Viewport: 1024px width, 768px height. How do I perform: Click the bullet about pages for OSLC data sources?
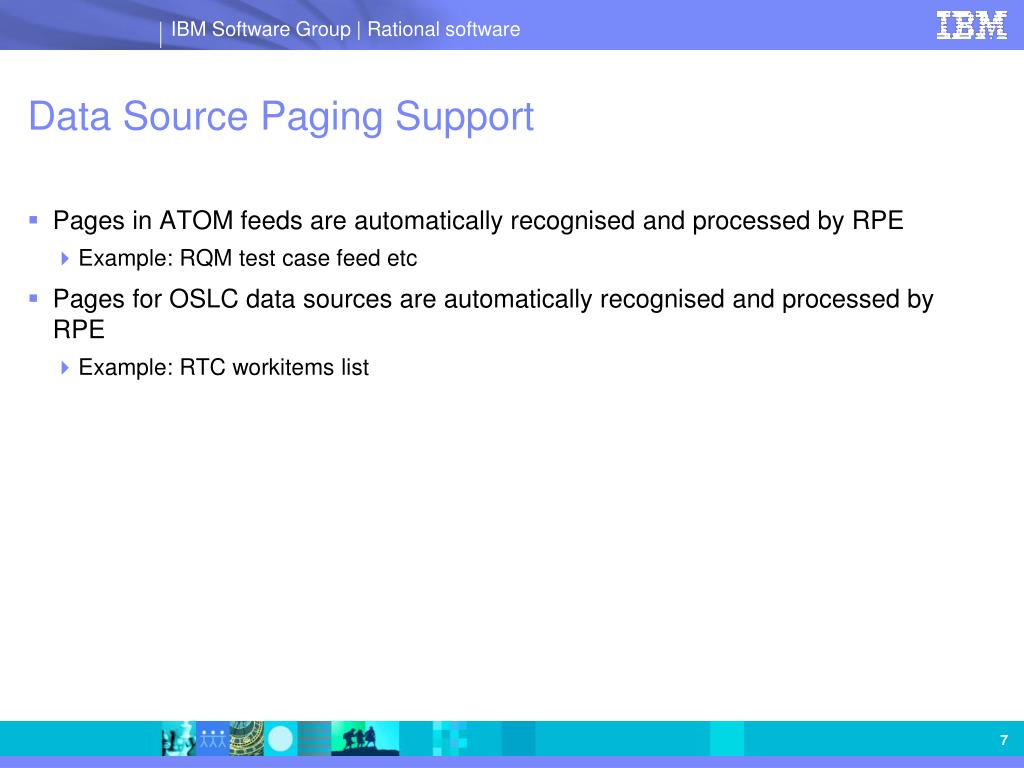point(493,313)
